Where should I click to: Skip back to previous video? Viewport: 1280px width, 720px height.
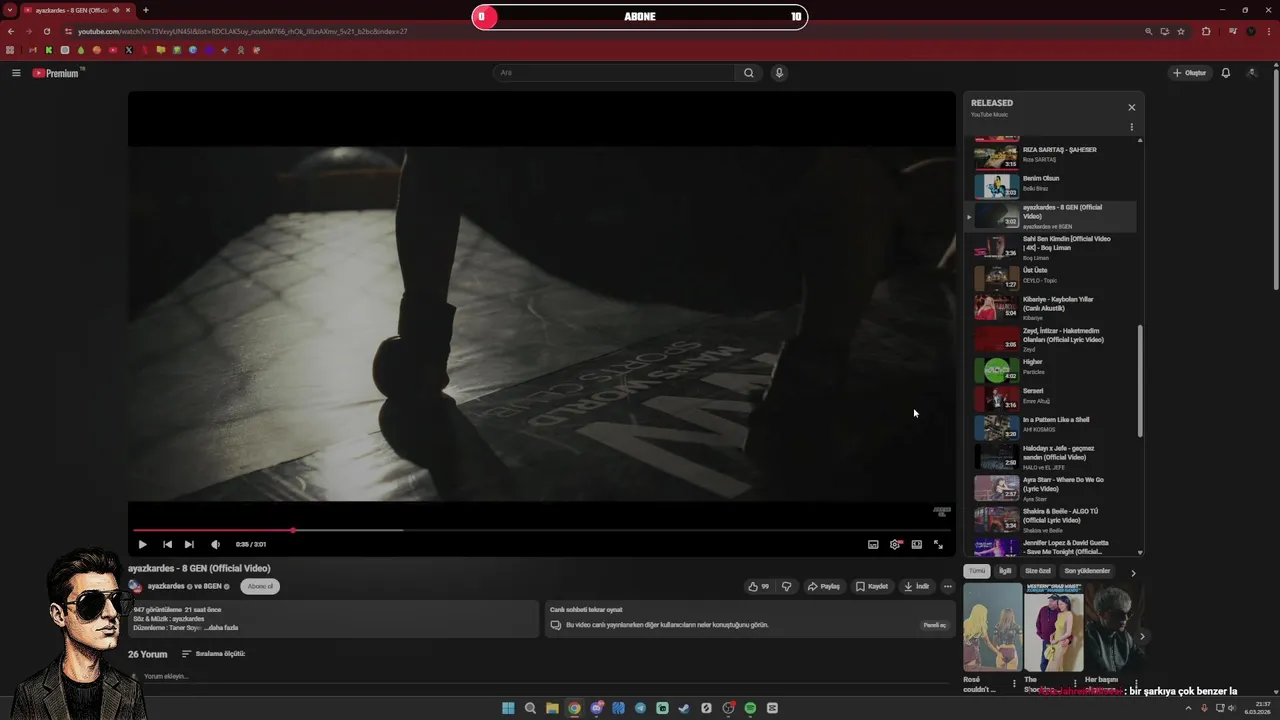[167, 544]
